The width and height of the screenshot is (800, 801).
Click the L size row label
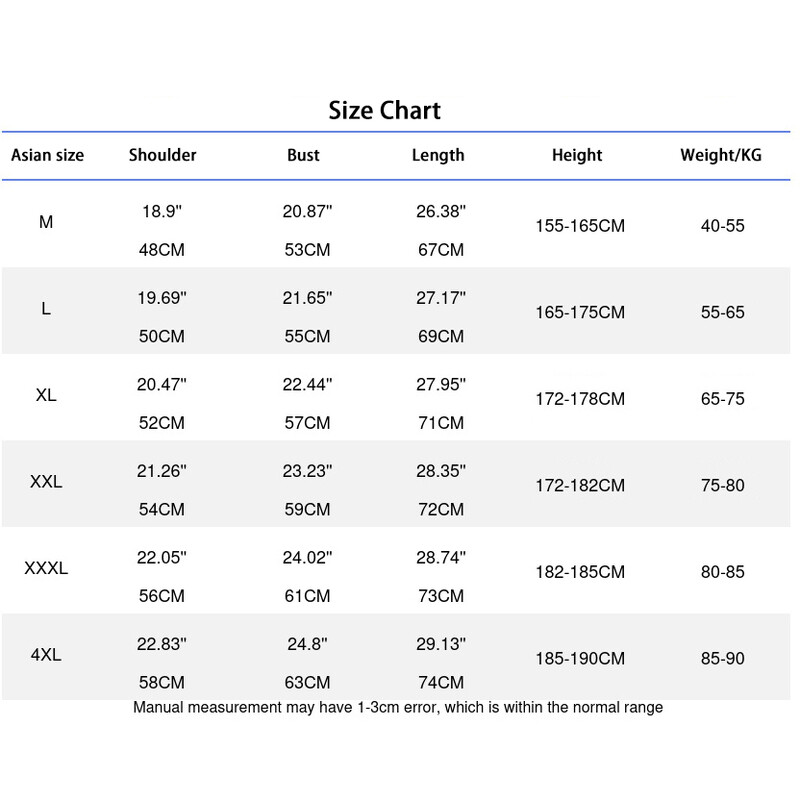[46, 309]
